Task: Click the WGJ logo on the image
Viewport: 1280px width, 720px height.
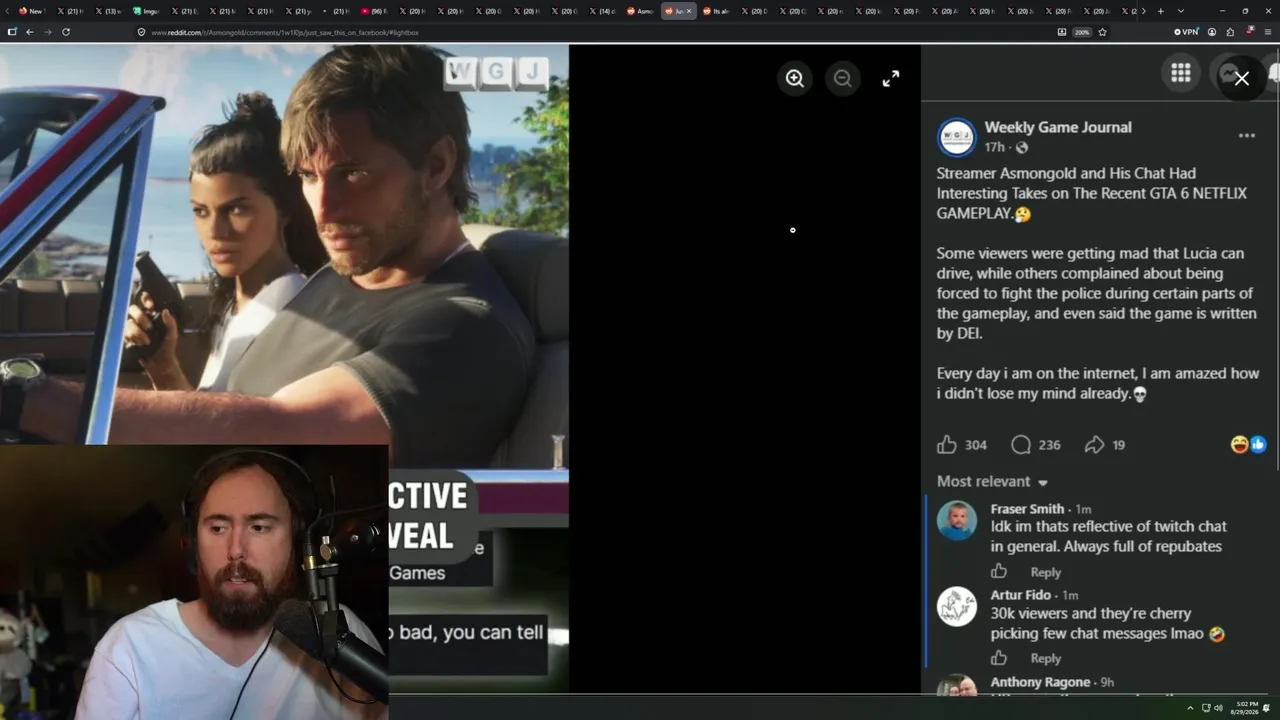Action: pos(496,72)
